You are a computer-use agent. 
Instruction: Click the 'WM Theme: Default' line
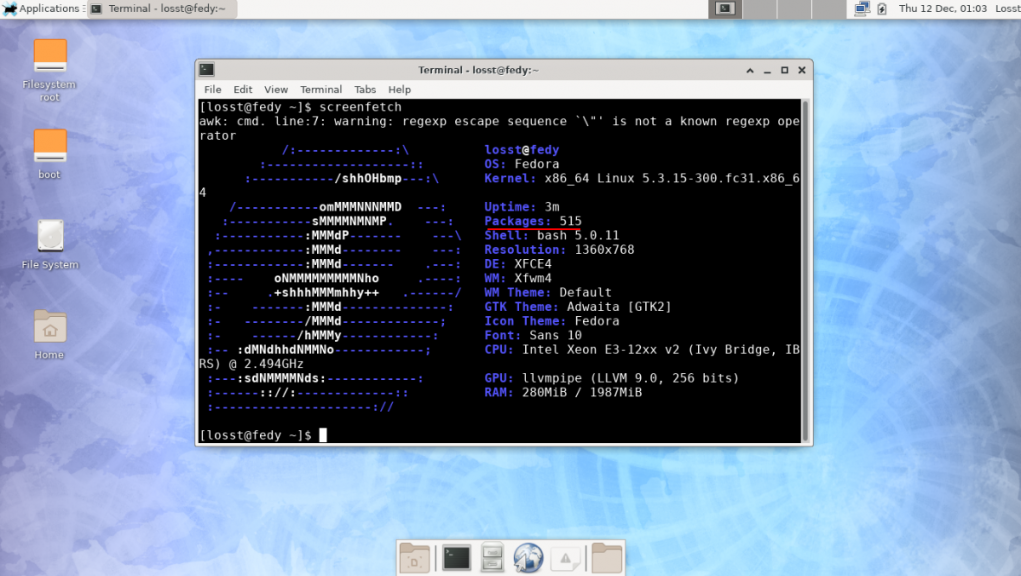(x=548, y=293)
